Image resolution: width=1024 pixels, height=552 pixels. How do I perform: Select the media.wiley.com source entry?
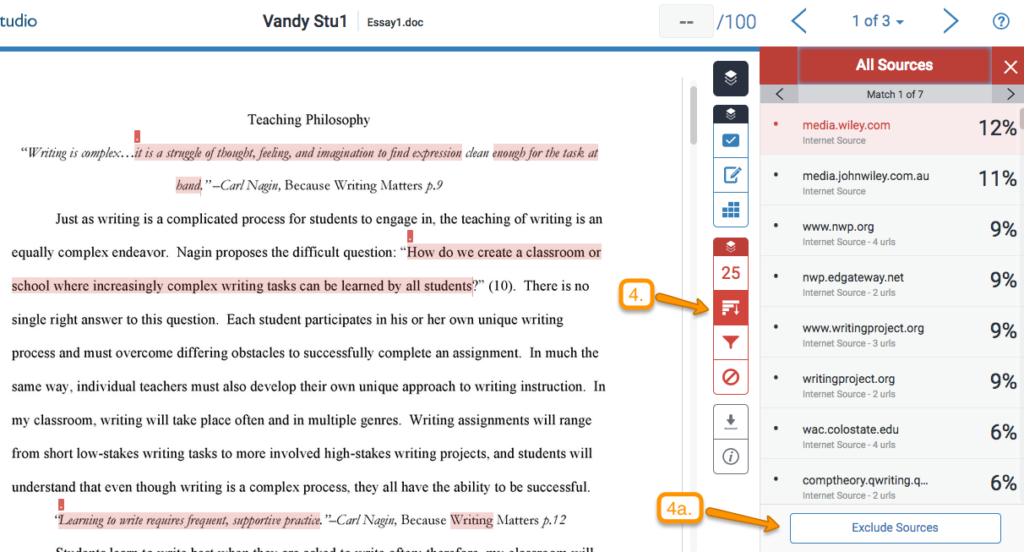point(846,126)
